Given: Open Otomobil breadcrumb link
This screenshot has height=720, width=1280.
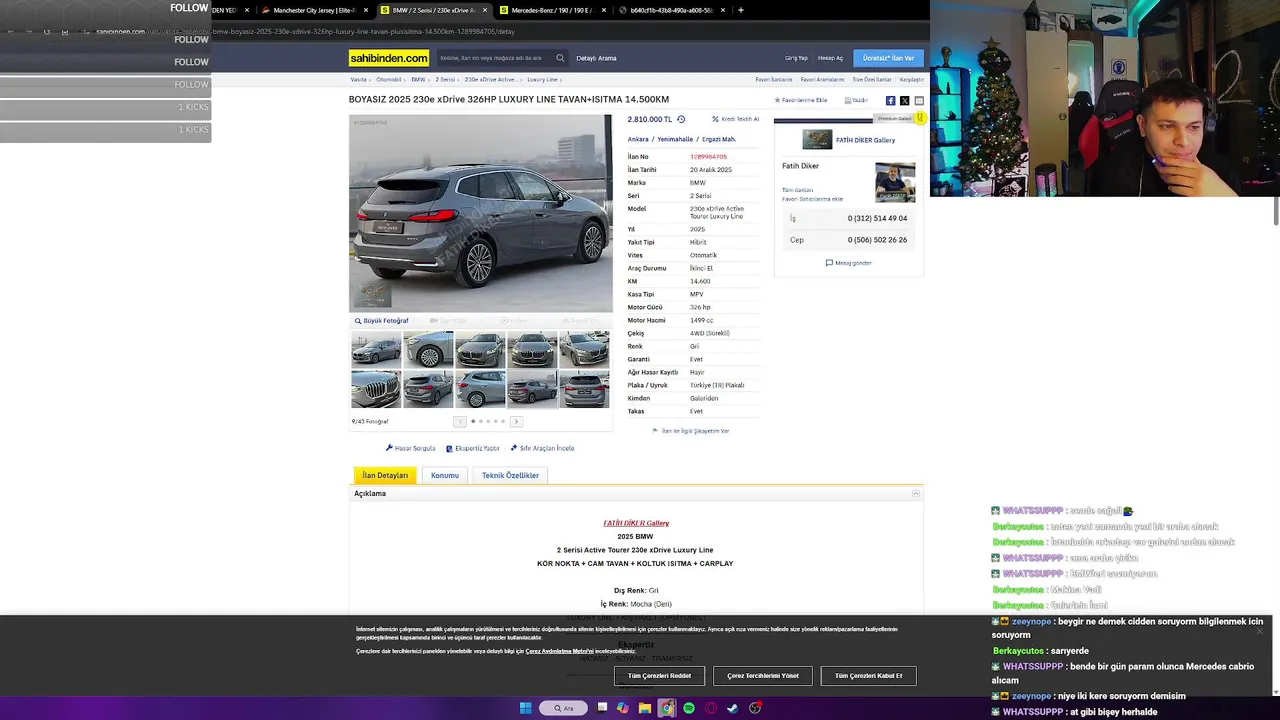Looking at the screenshot, I should (x=388, y=79).
